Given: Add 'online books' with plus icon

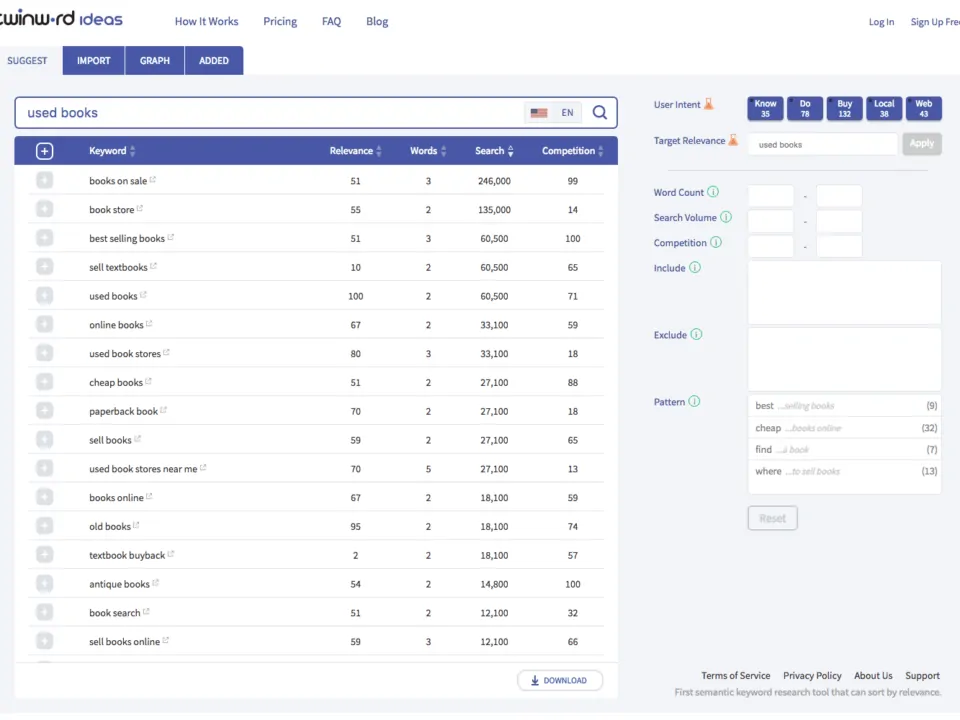Looking at the screenshot, I should 44,324.
